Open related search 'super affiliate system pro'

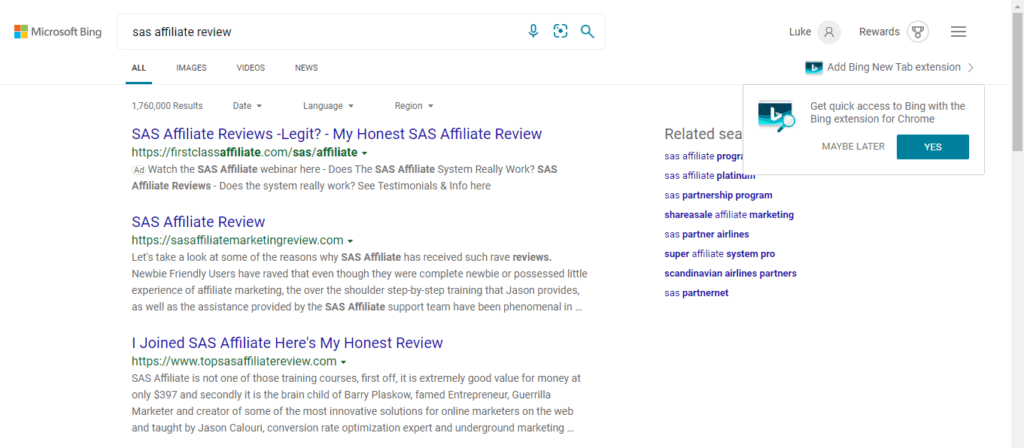tap(720, 254)
